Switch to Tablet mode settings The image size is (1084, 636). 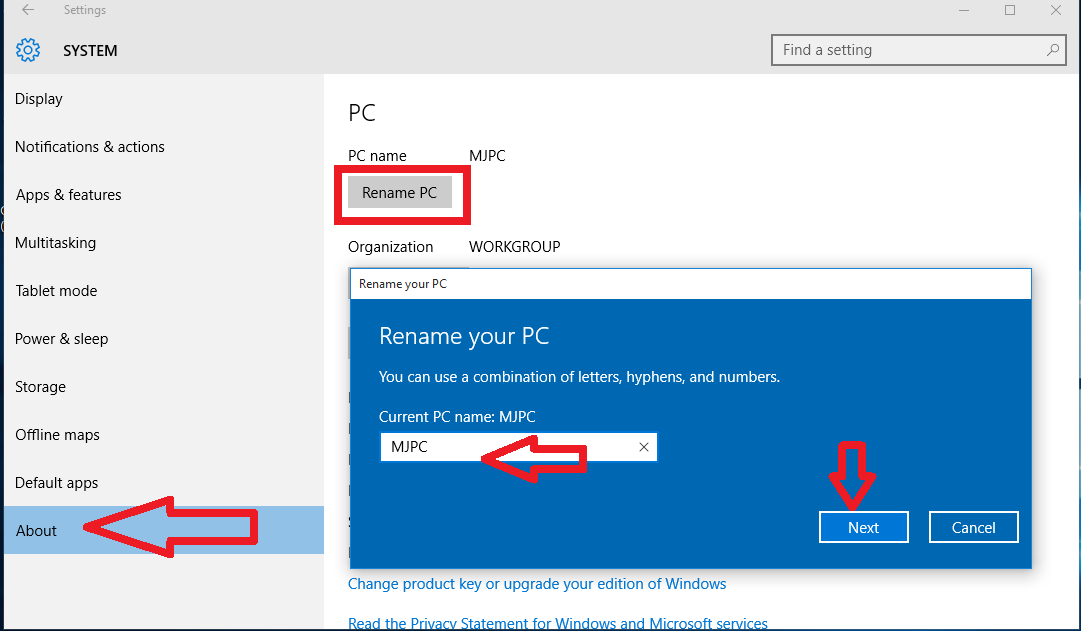click(x=56, y=290)
